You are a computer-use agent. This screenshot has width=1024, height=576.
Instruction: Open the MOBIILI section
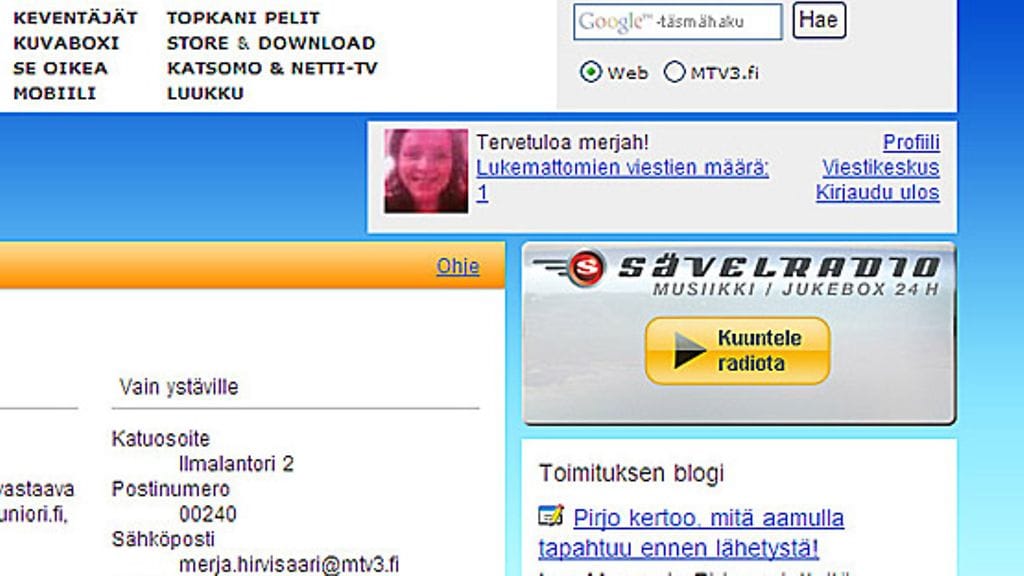tap(54, 93)
